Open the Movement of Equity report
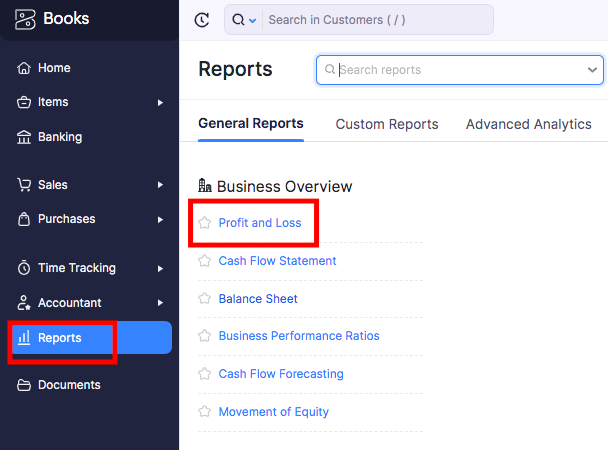 point(274,412)
